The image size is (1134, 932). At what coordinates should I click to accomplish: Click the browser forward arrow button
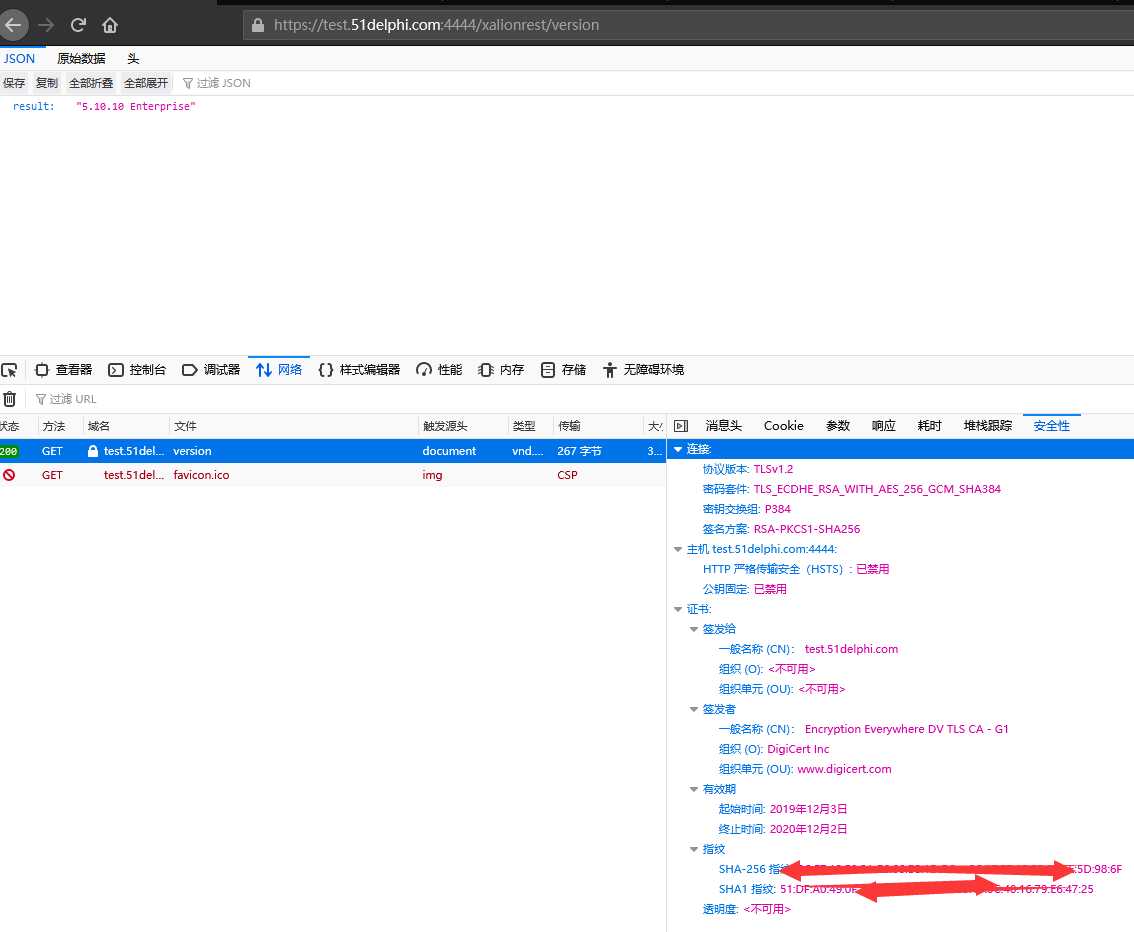46,25
